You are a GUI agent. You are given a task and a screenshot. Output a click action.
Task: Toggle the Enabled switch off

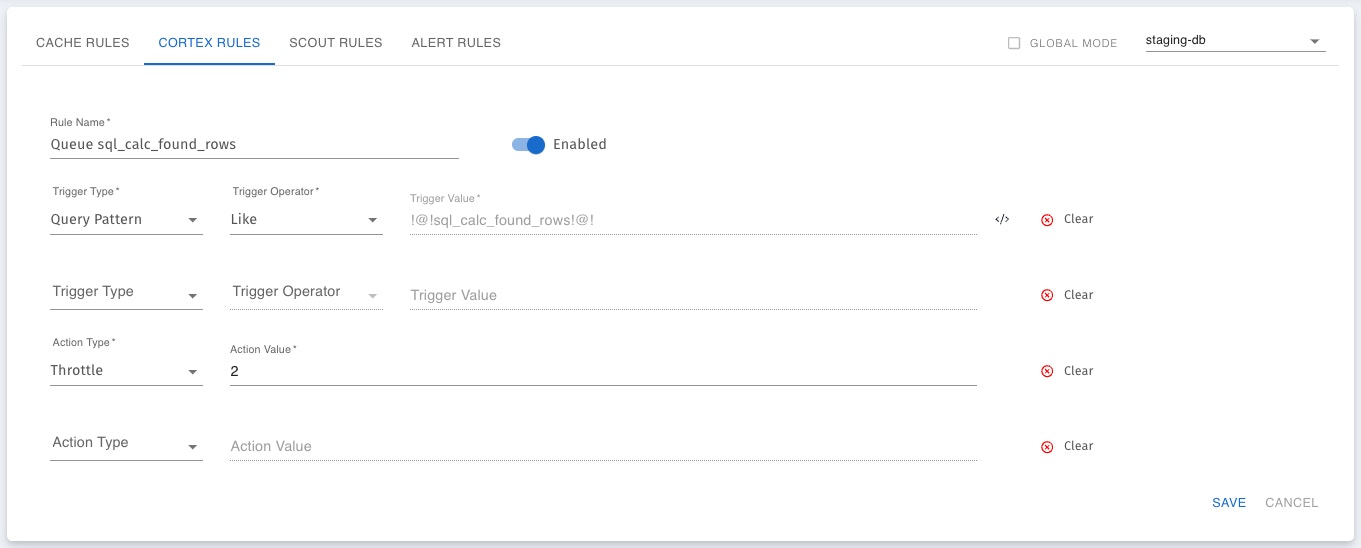coord(528,144)
